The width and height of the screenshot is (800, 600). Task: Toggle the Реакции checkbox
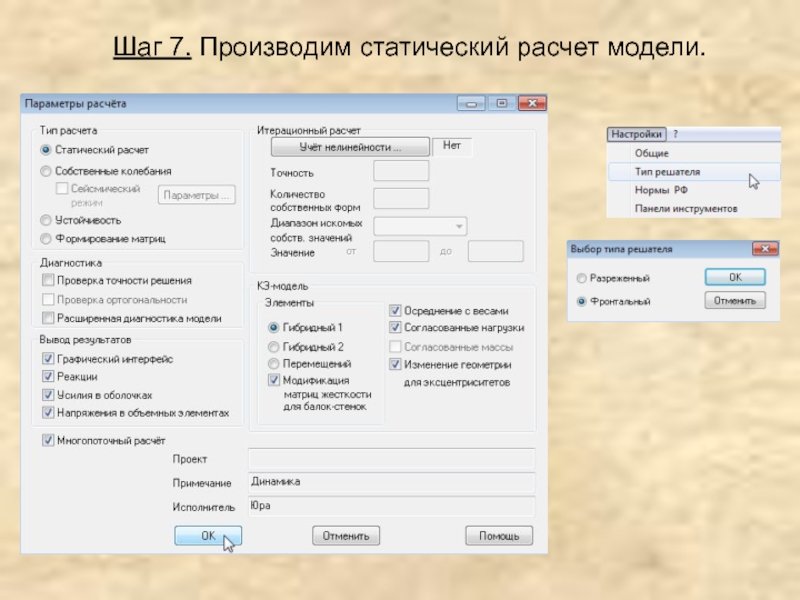[48, 377]
